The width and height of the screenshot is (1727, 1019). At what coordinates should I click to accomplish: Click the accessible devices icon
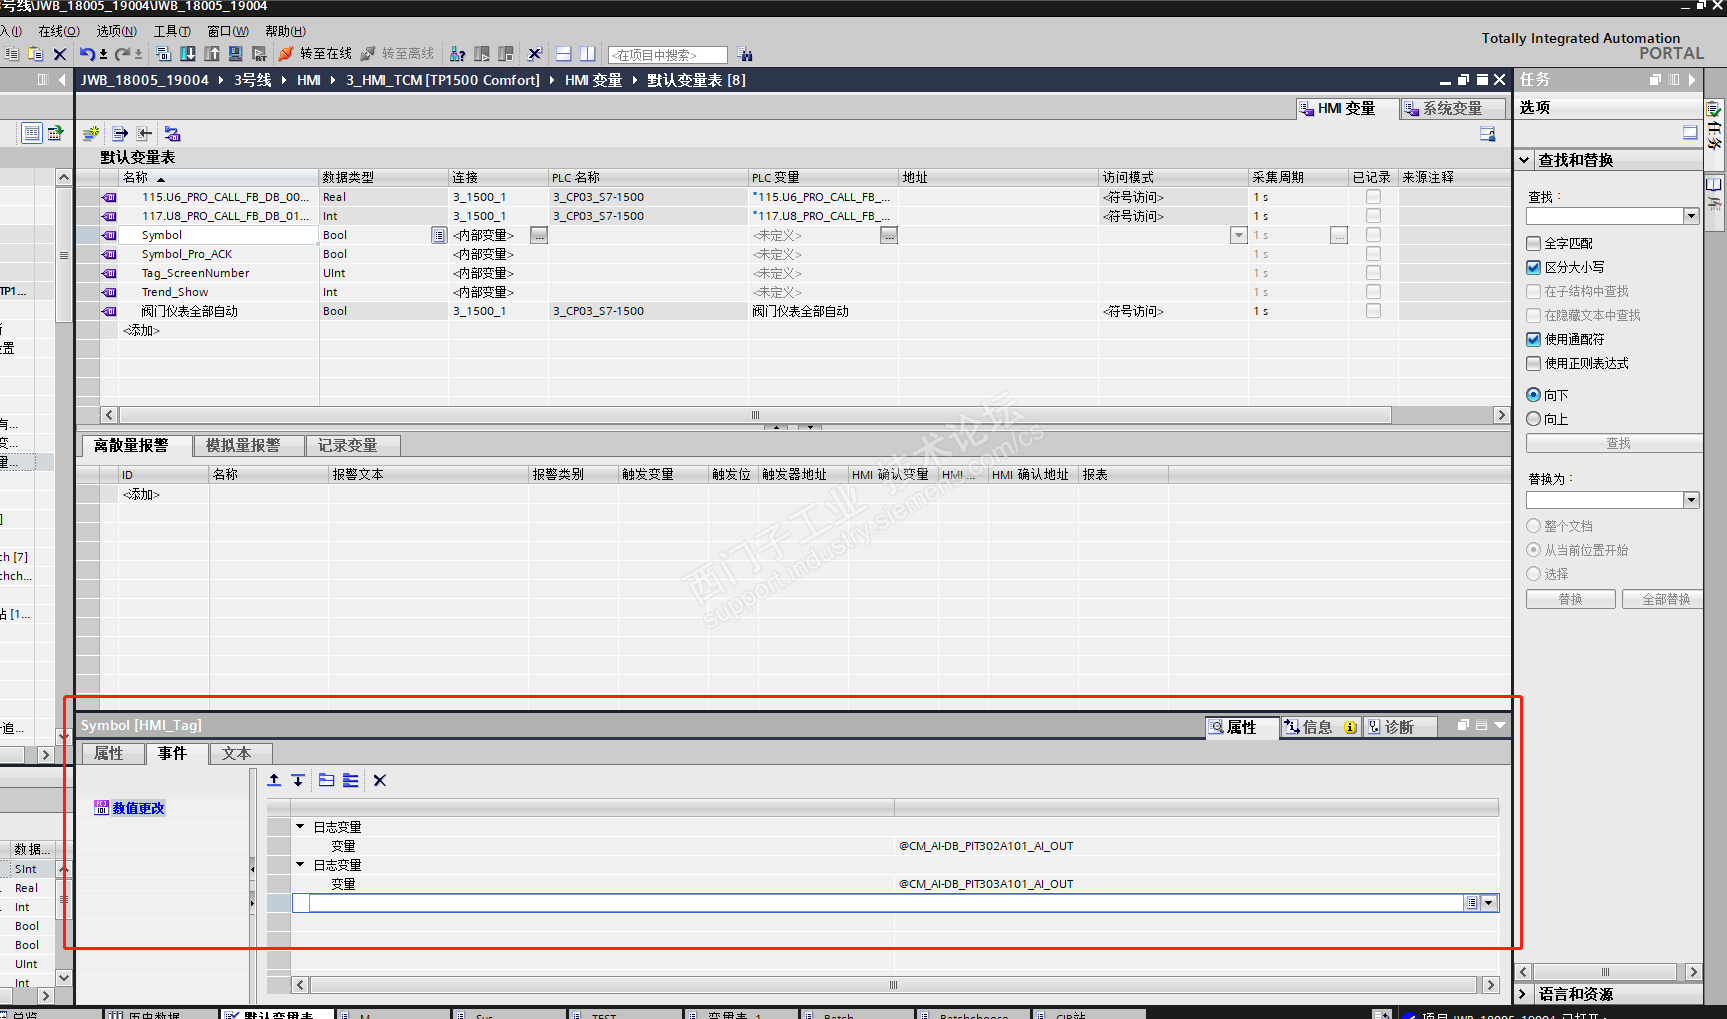pos(458,54)
